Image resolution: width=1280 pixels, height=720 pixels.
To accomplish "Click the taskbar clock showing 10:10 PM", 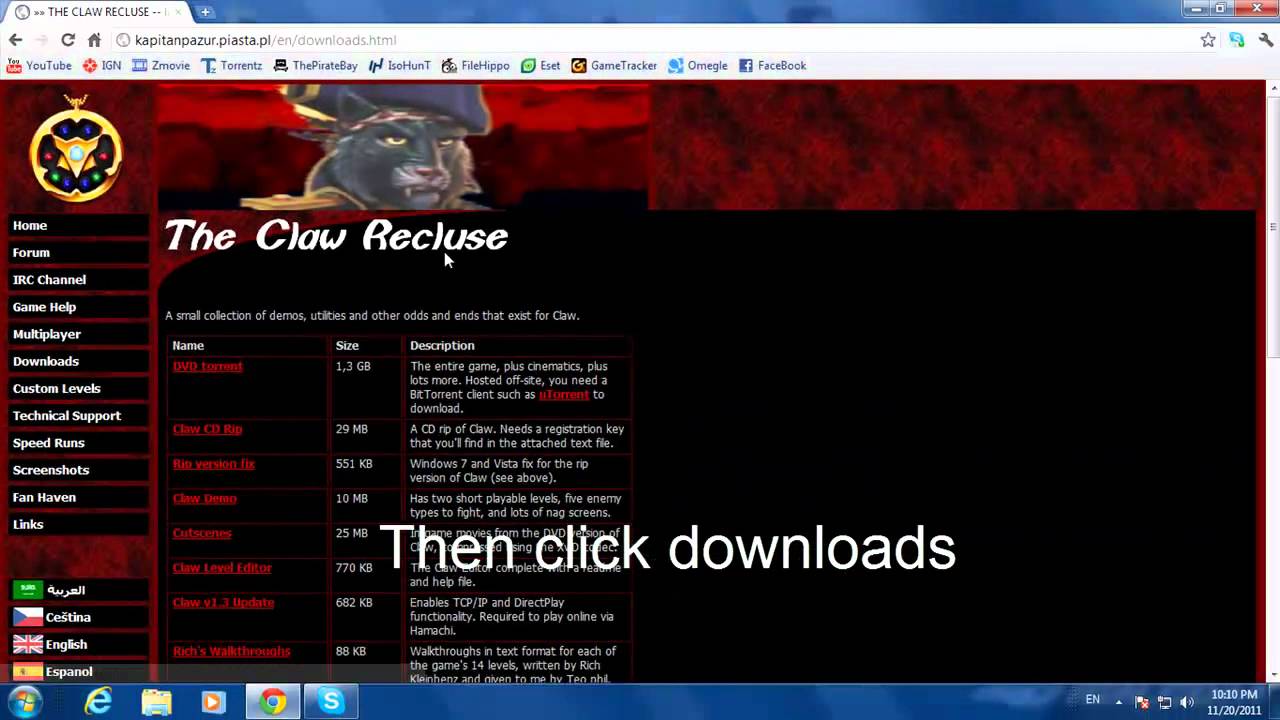I will pyautogui.click(x=1233, y=702).
